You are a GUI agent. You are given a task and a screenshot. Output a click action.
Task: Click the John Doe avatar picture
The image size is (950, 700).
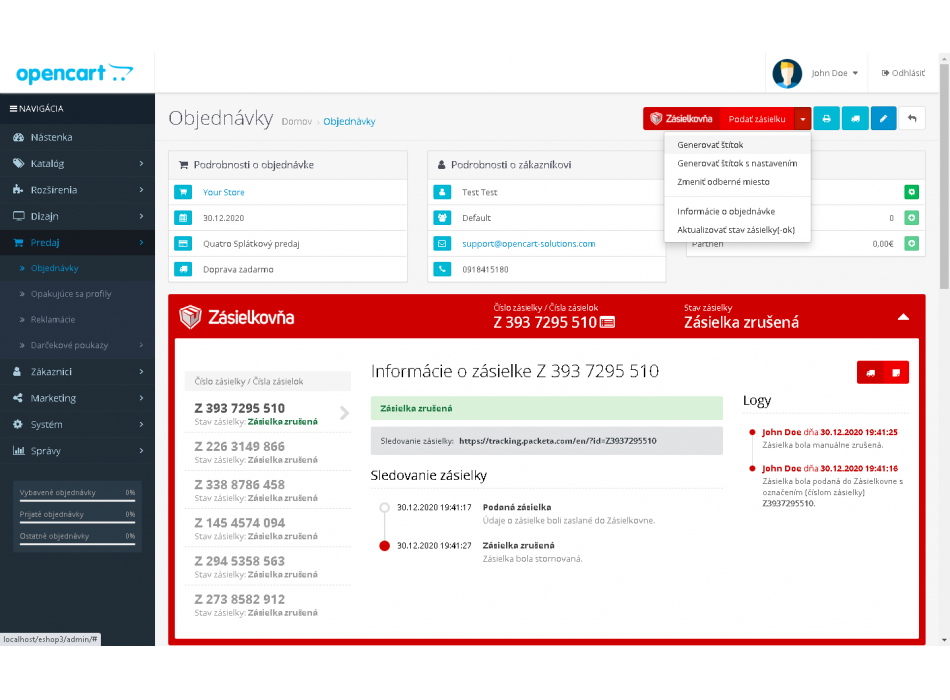click(787, 73)
